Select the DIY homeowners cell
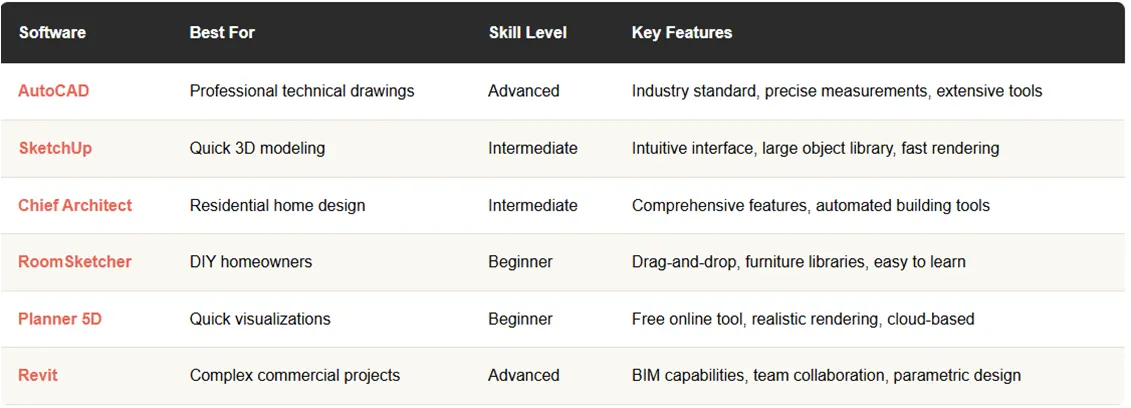Image resolution: width=1131 pixels, height=408 pixels. click(251, 262)
